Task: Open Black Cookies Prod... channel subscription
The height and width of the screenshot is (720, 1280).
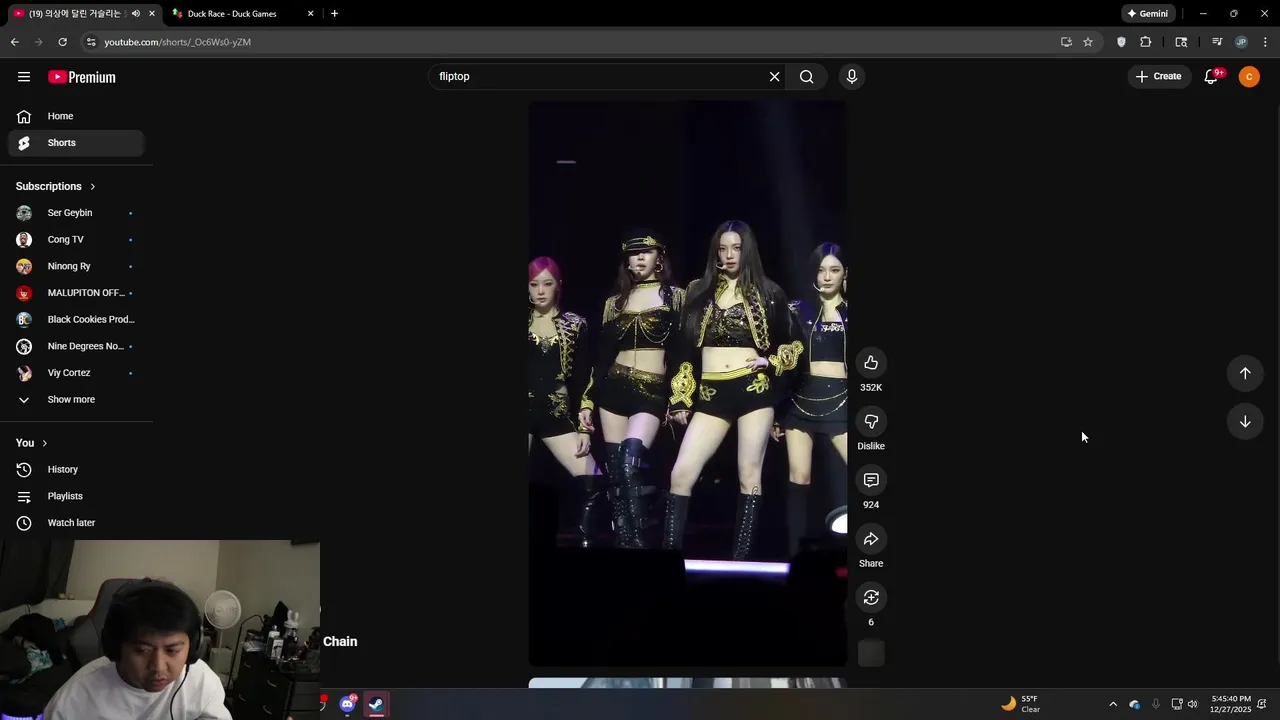Action: click(x=76, y=319)
